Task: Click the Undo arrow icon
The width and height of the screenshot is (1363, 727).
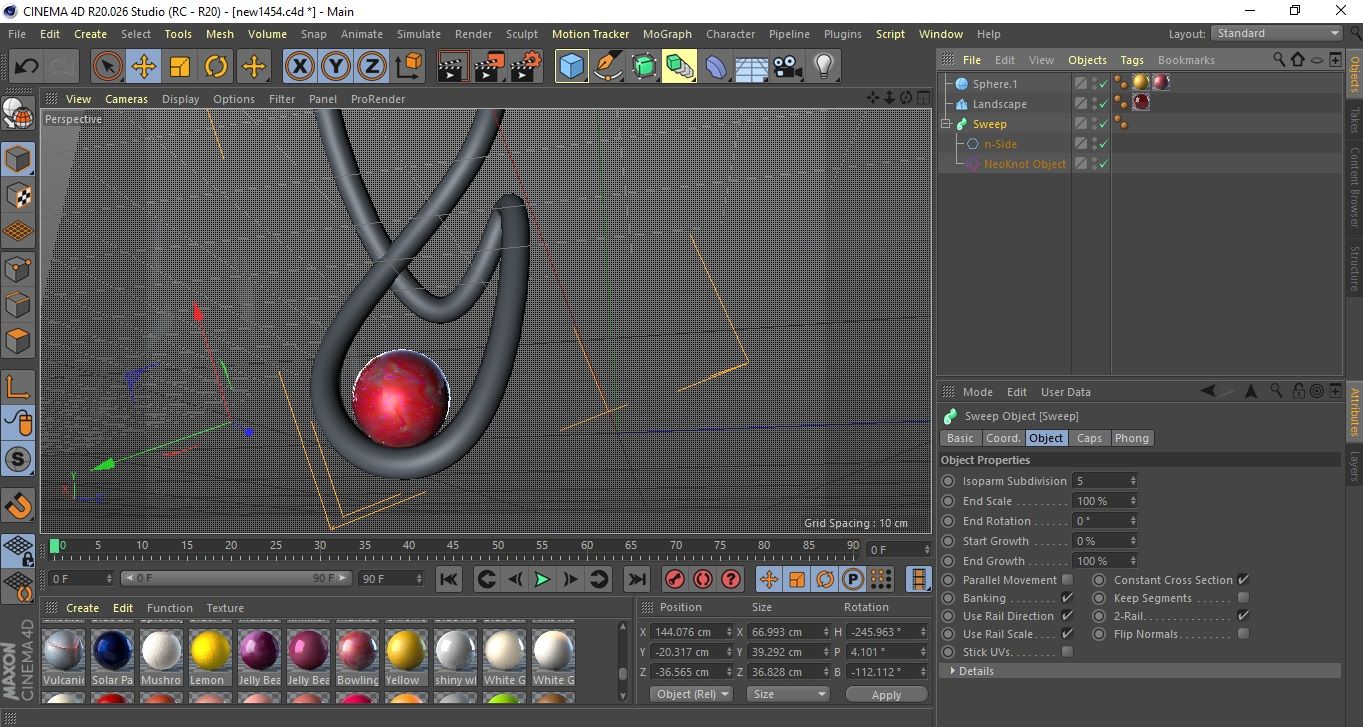Action: coord(27,67)
